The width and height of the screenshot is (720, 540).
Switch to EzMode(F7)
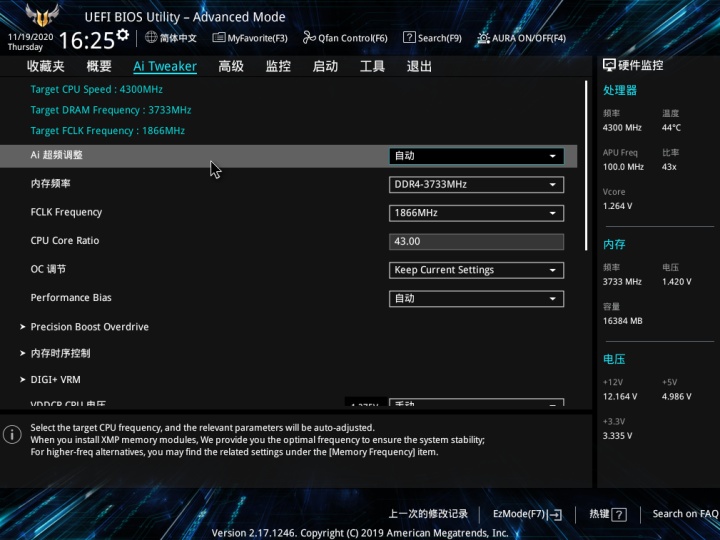coord(527,514)
